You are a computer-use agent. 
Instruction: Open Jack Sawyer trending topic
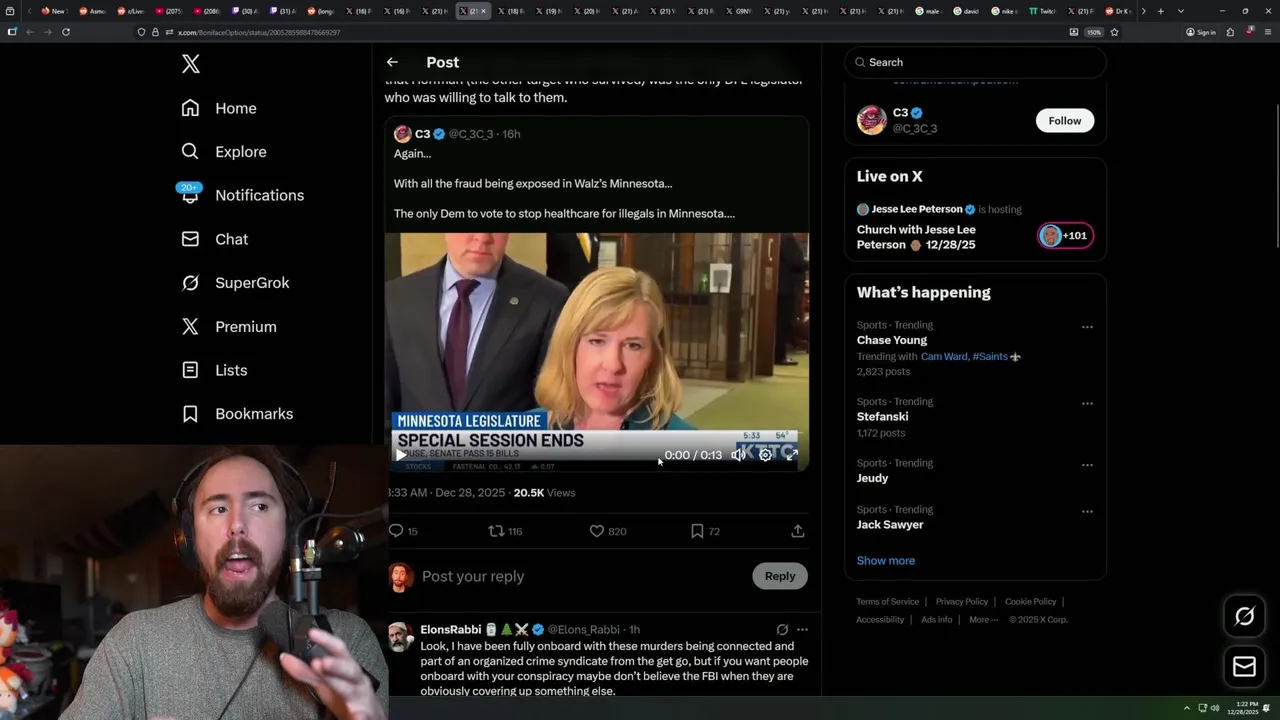point(890,525)
